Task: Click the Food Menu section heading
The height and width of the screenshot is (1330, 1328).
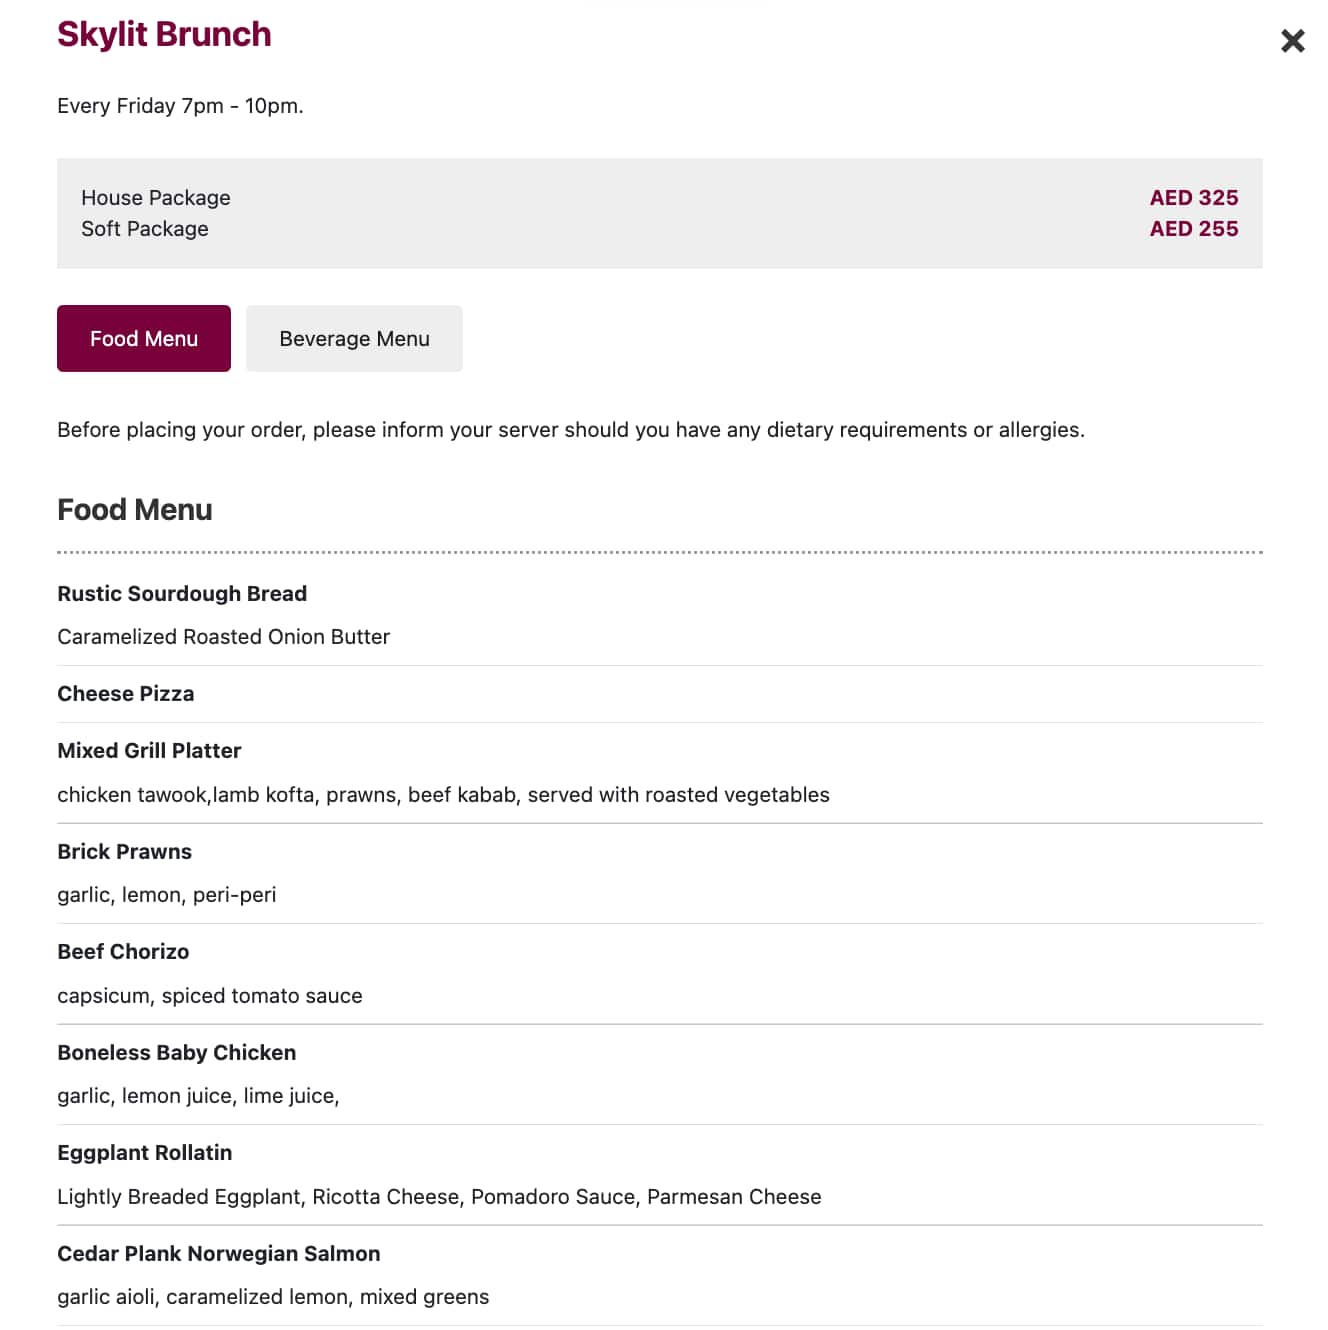Action: pyautogui.click(x=134, y=509)
